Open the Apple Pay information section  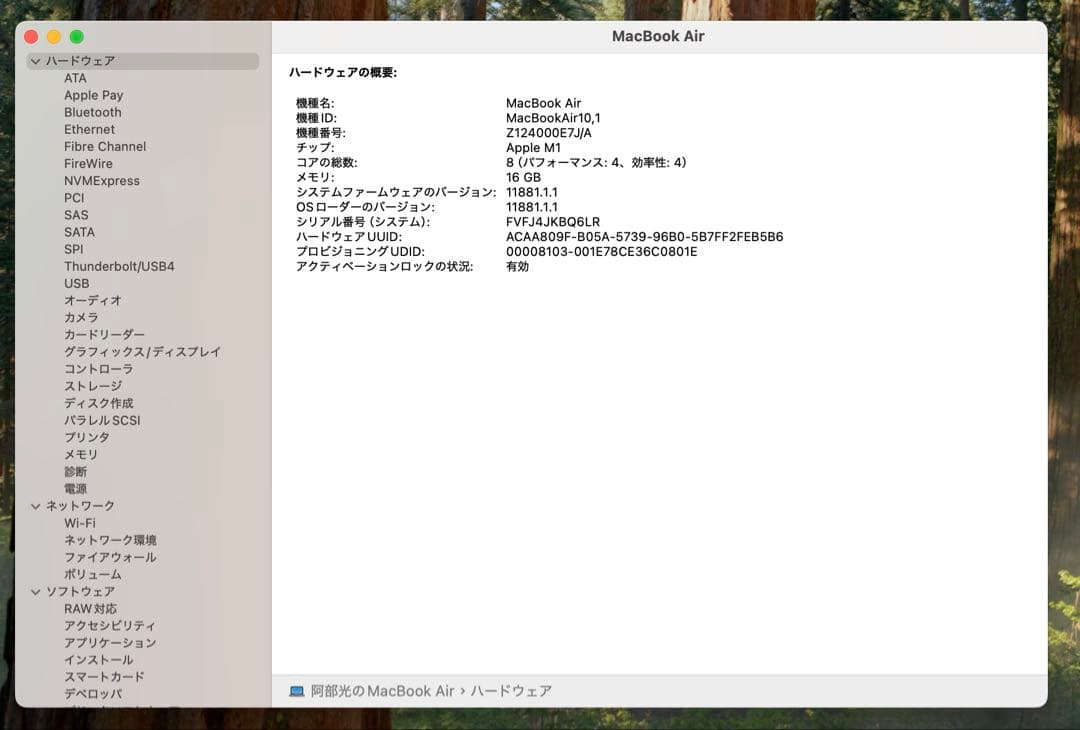click(93, 95)
